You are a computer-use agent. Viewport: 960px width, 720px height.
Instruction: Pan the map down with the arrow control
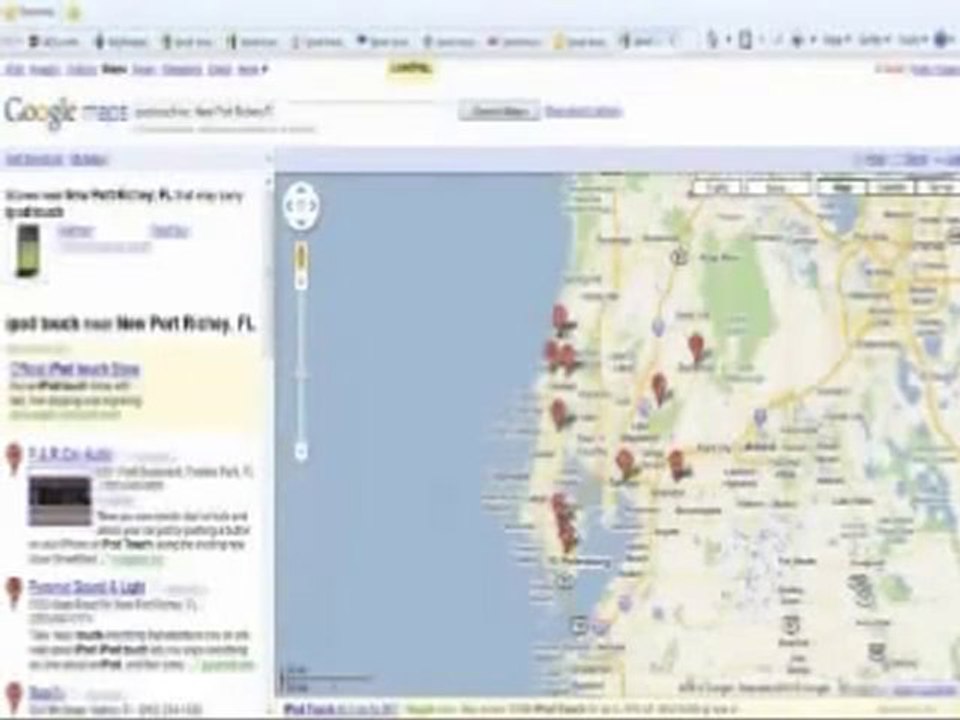coord(300,220)
